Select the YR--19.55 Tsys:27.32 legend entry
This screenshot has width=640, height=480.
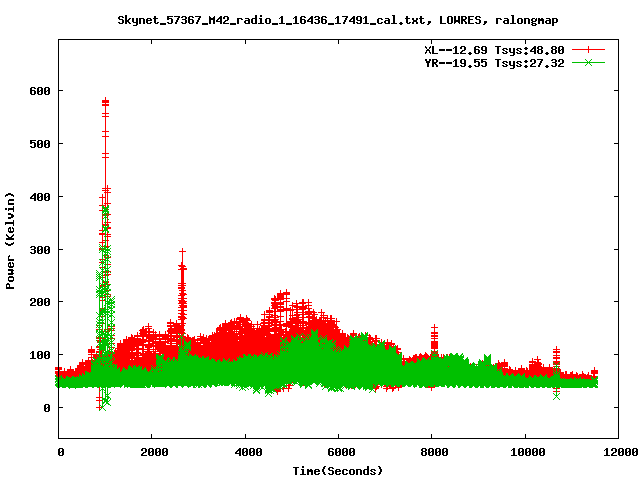click(494, 63)
